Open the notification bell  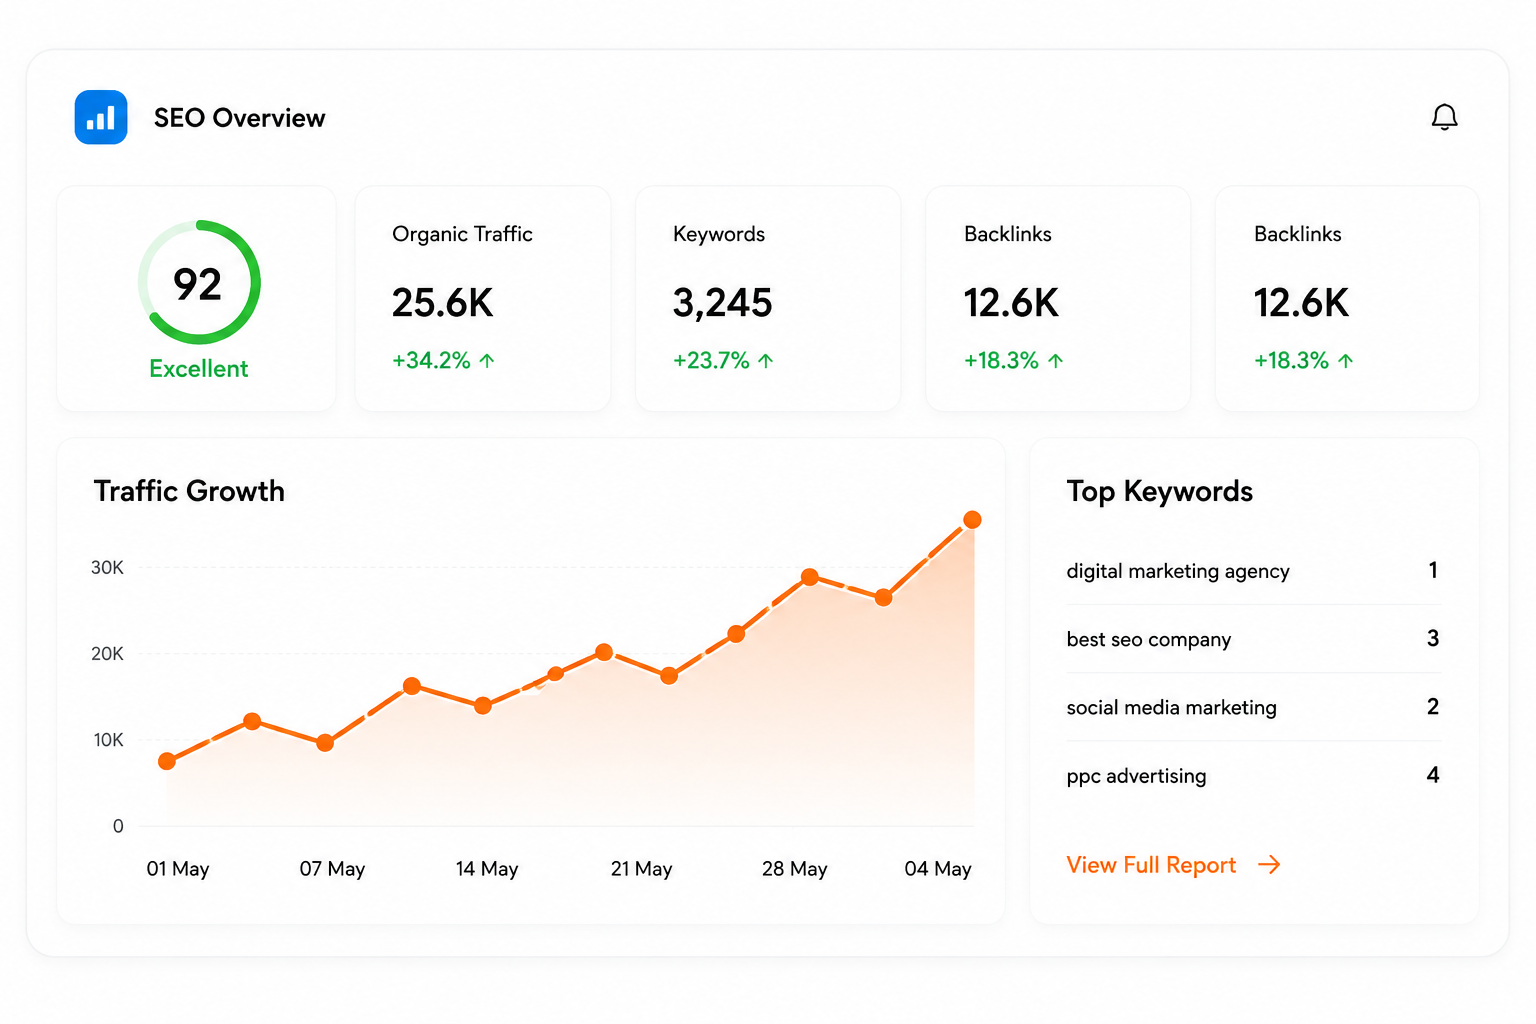[1444, 117]
